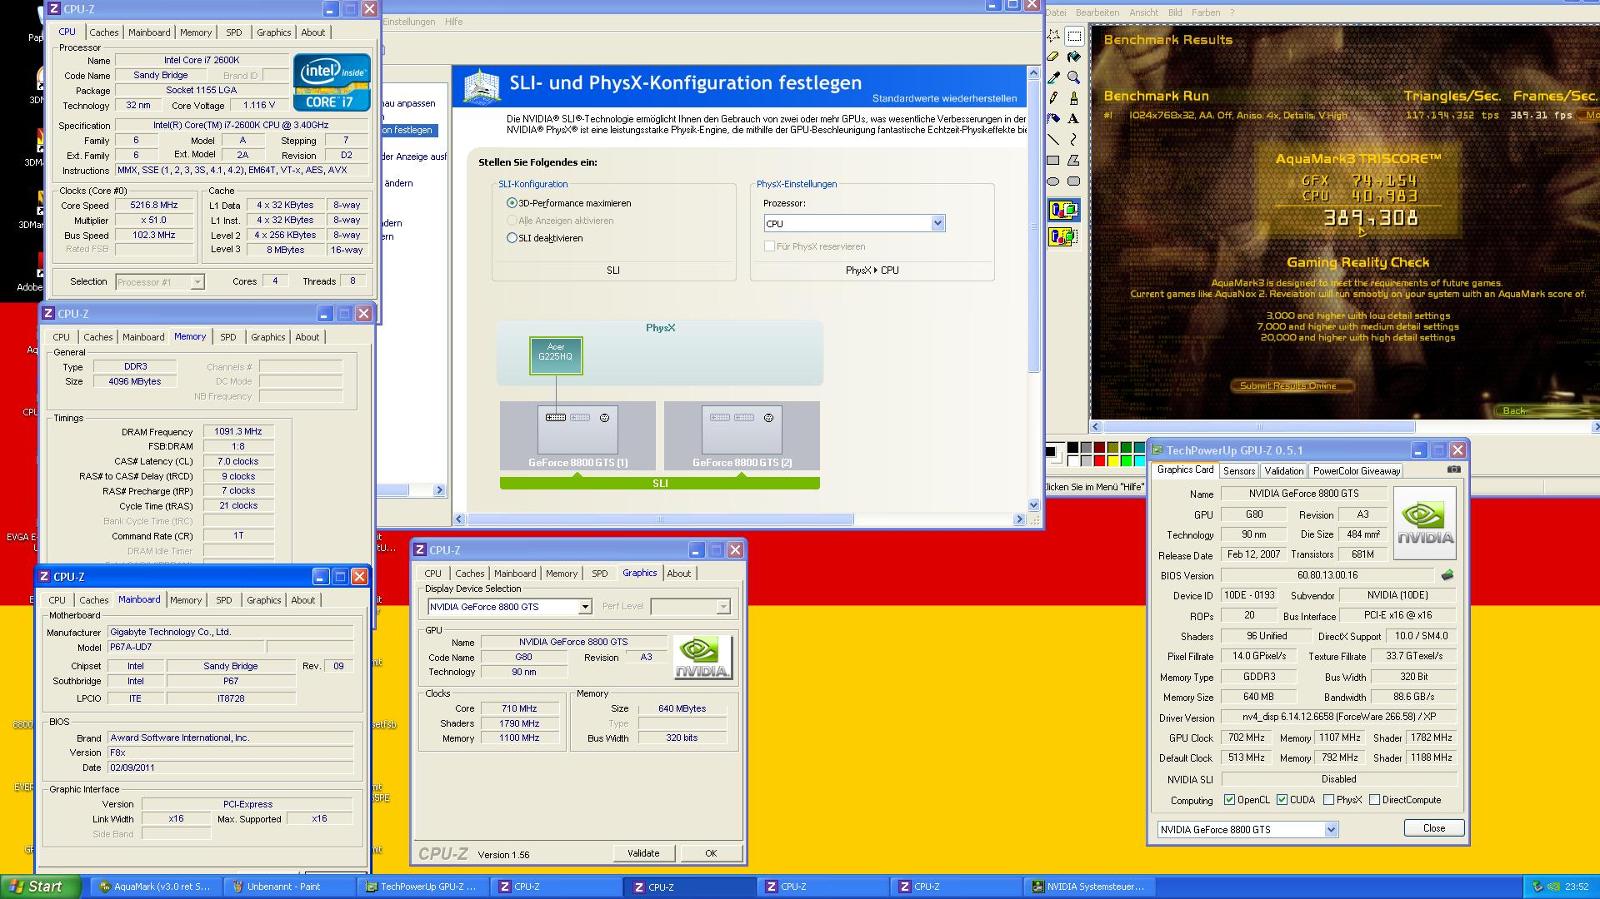Choose the opaque selection option in Paint

[x=1063, y=210]
